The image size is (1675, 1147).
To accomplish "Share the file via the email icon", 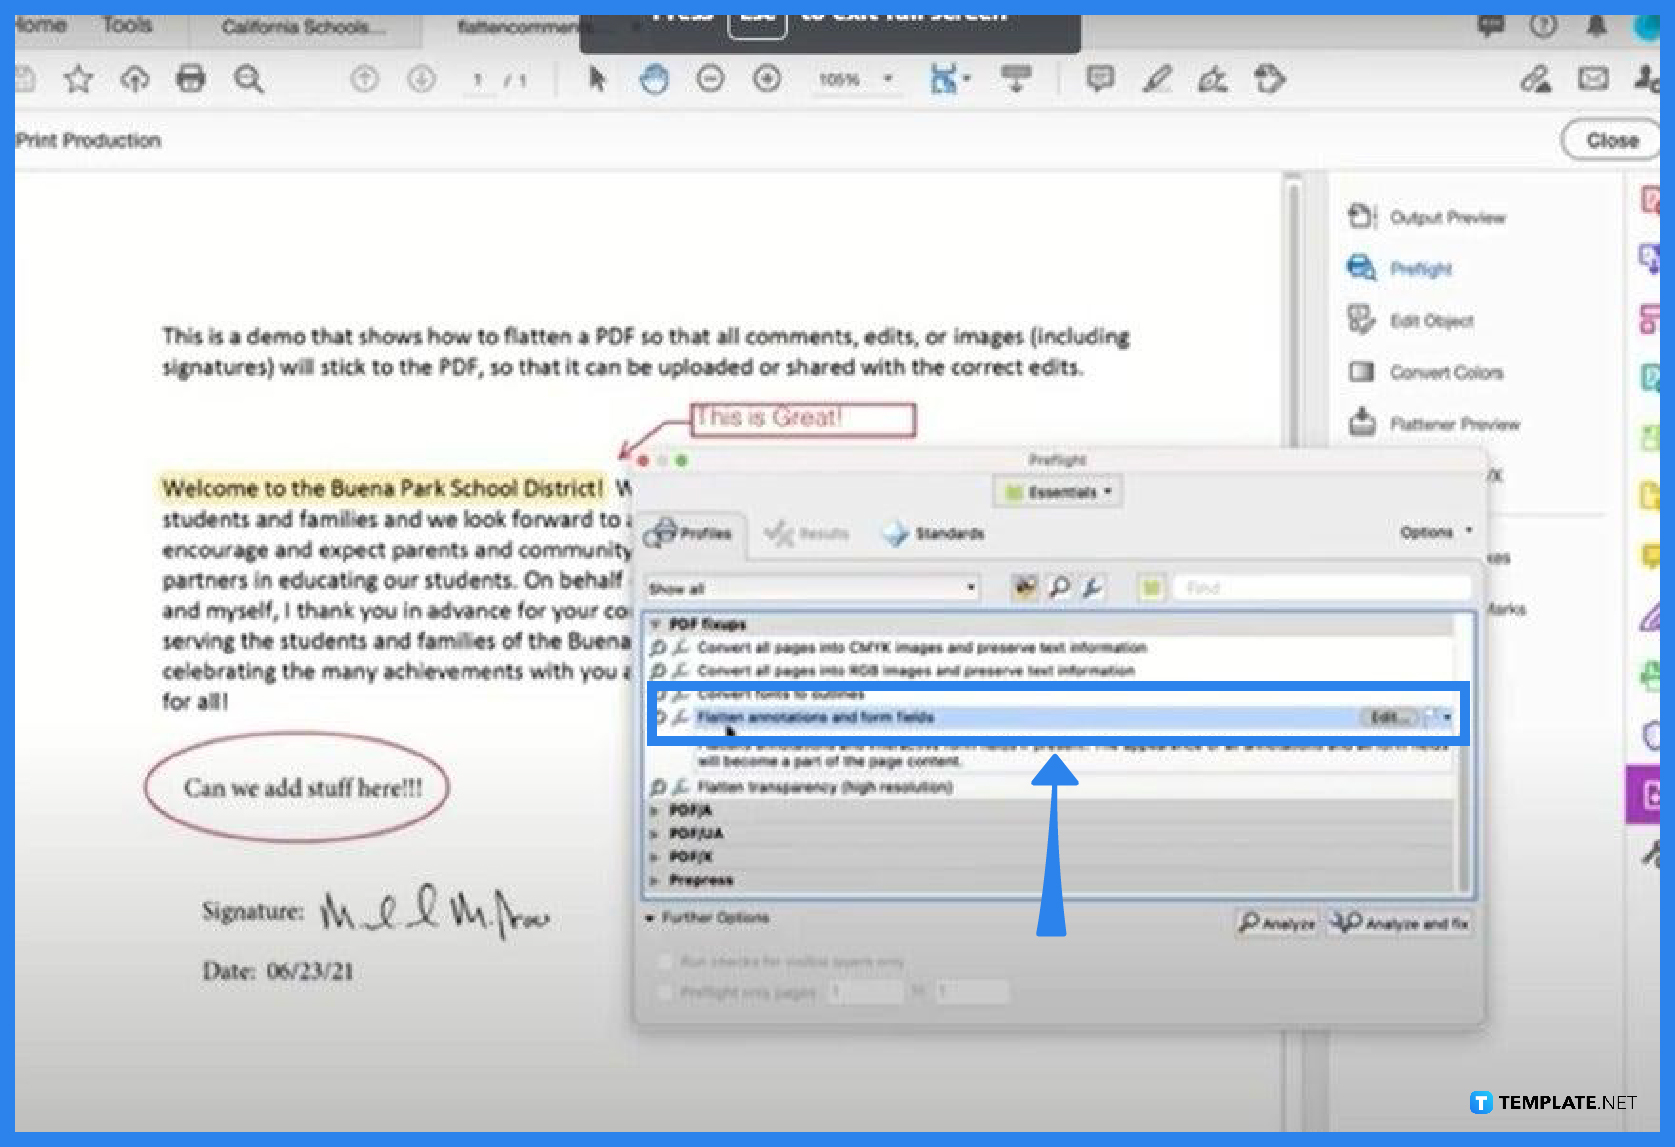I will click(x=1592, y=78).
